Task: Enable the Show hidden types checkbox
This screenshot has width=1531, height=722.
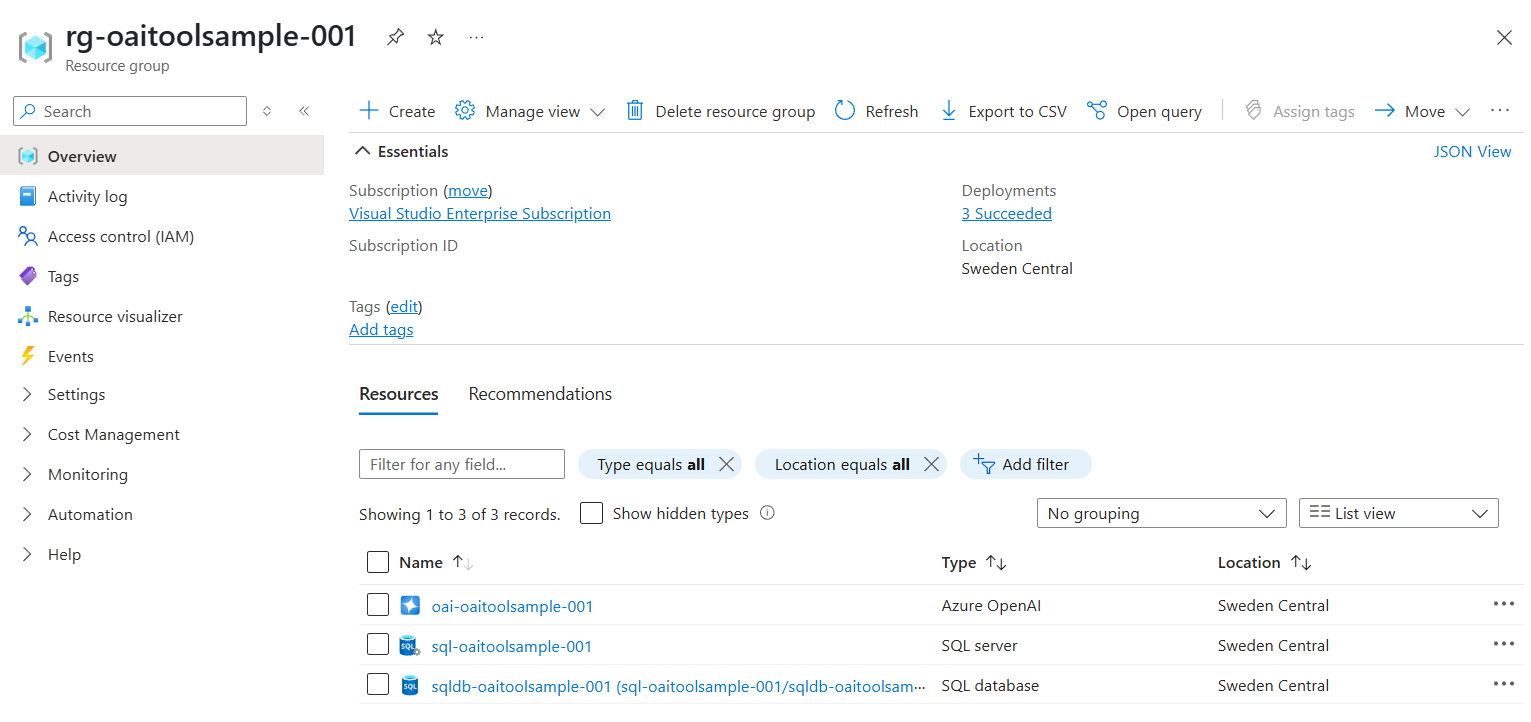Action: [x=592, y=513]
